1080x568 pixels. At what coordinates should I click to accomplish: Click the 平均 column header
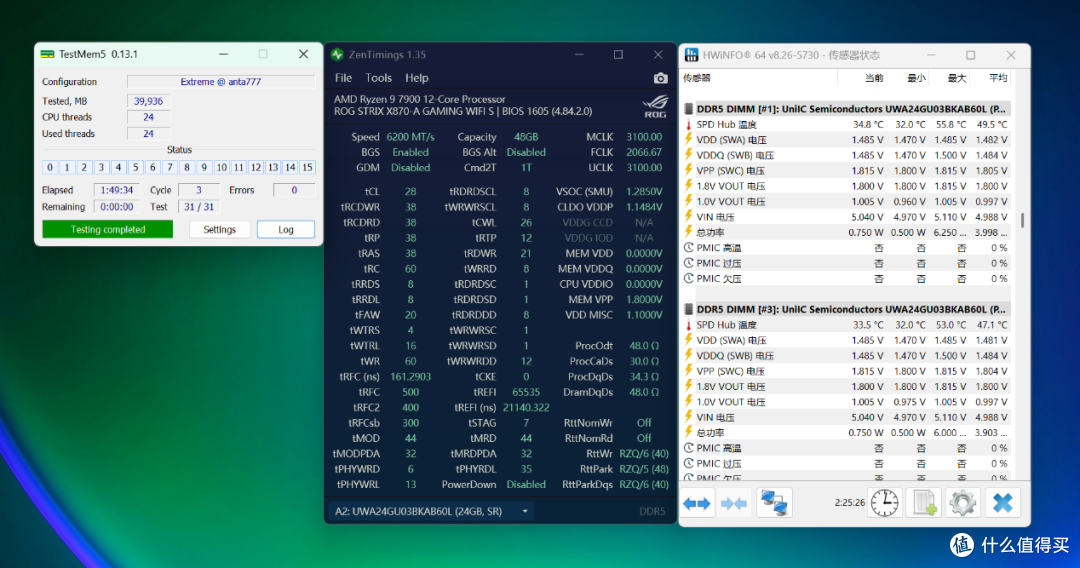[997, 78]
